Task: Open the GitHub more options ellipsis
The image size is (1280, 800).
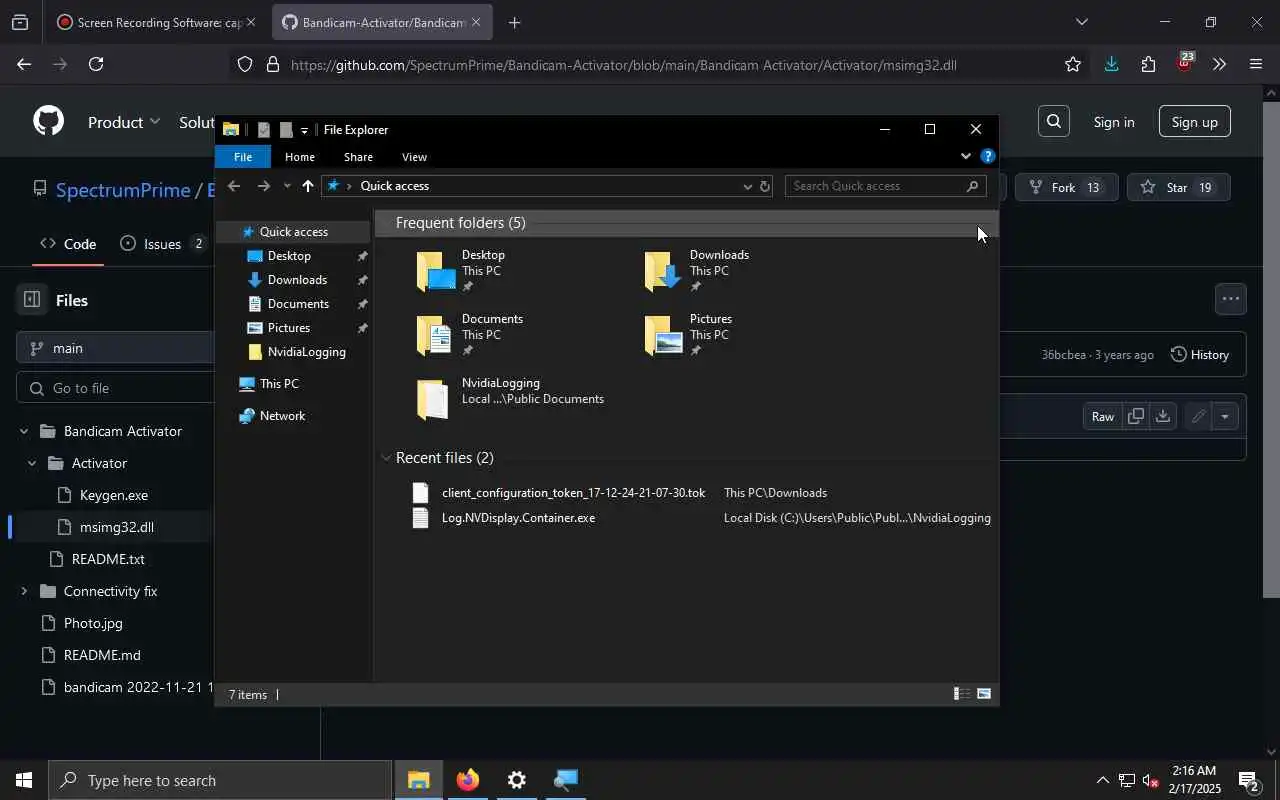Action: 1230,298
